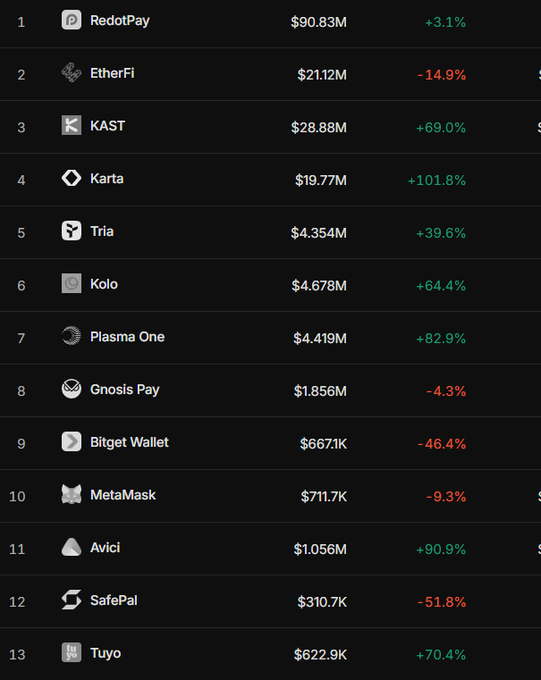Screen dimensions: 541x680
Task: Select the $21.12M value for EtherFi
Action: [322, 75]
